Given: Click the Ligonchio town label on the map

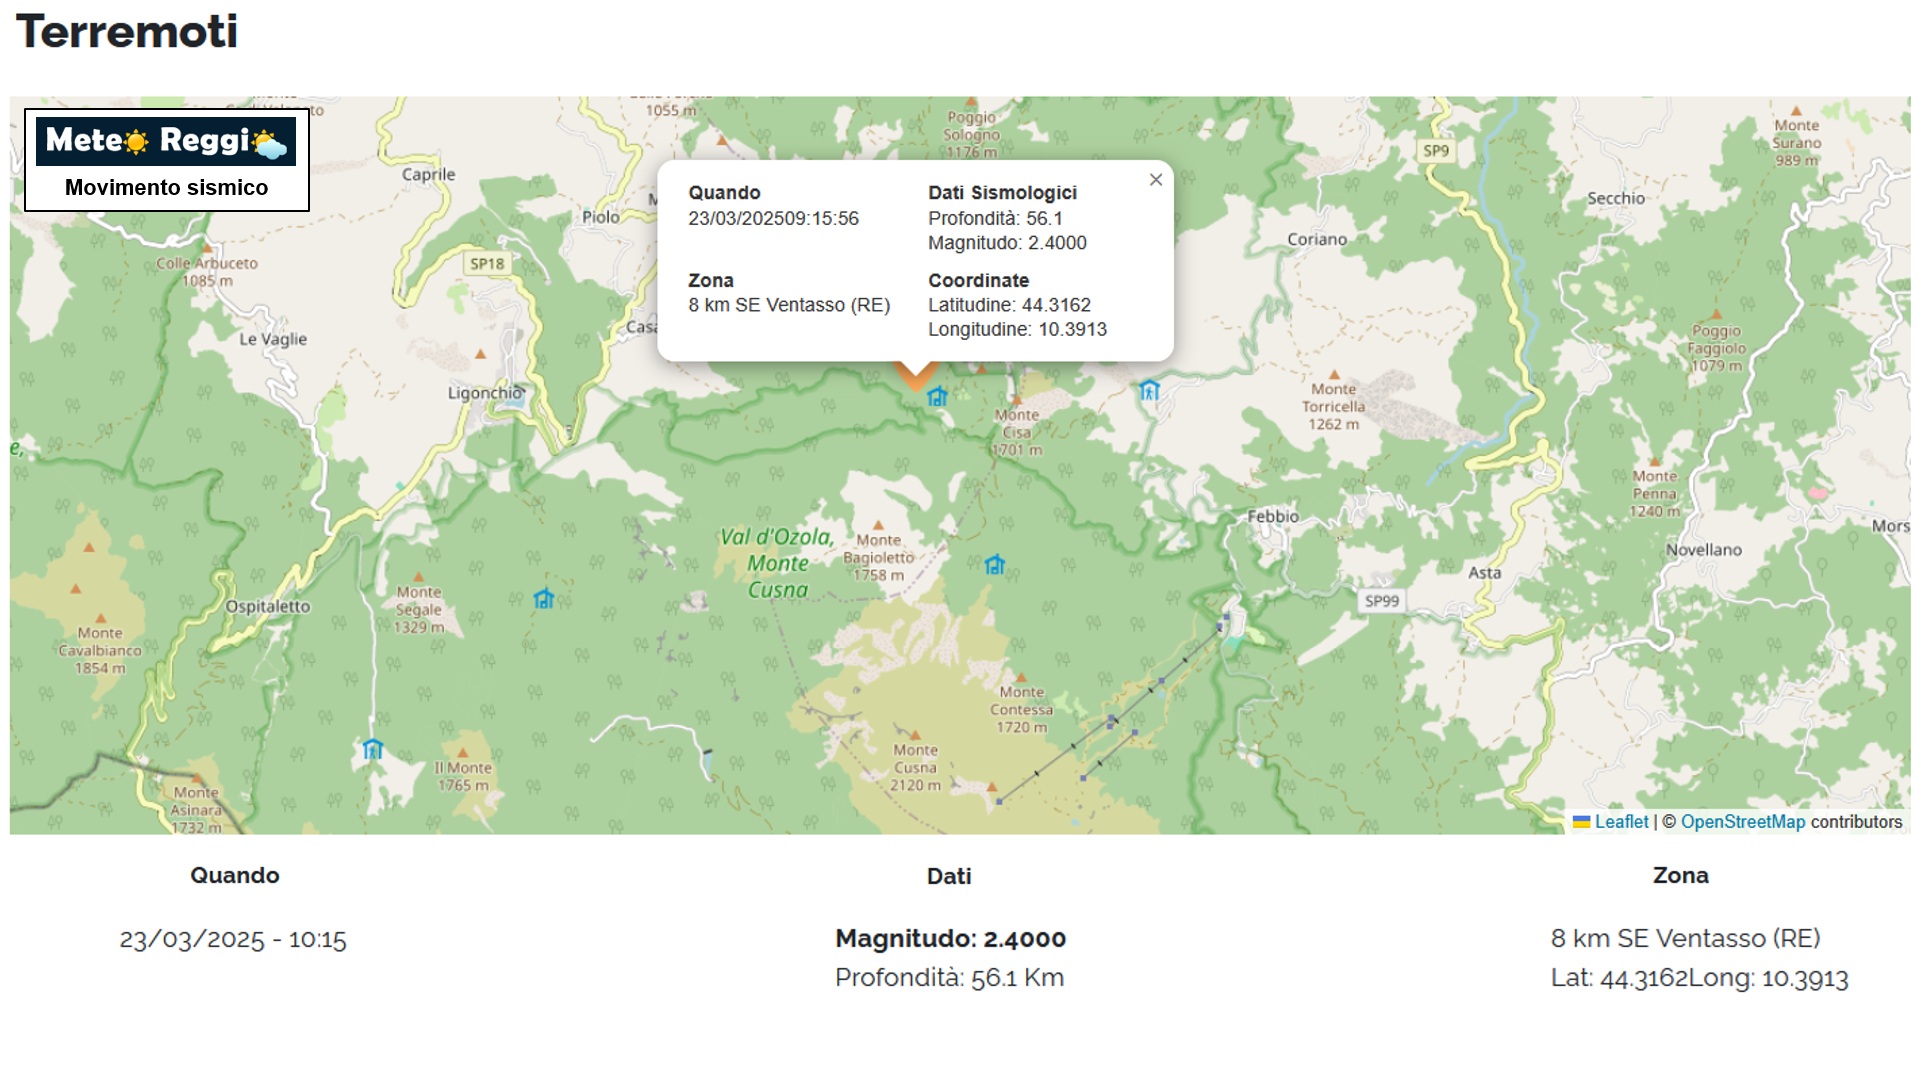Looking at the screenshot, I should pyautogui.click(x=484, y=393).
